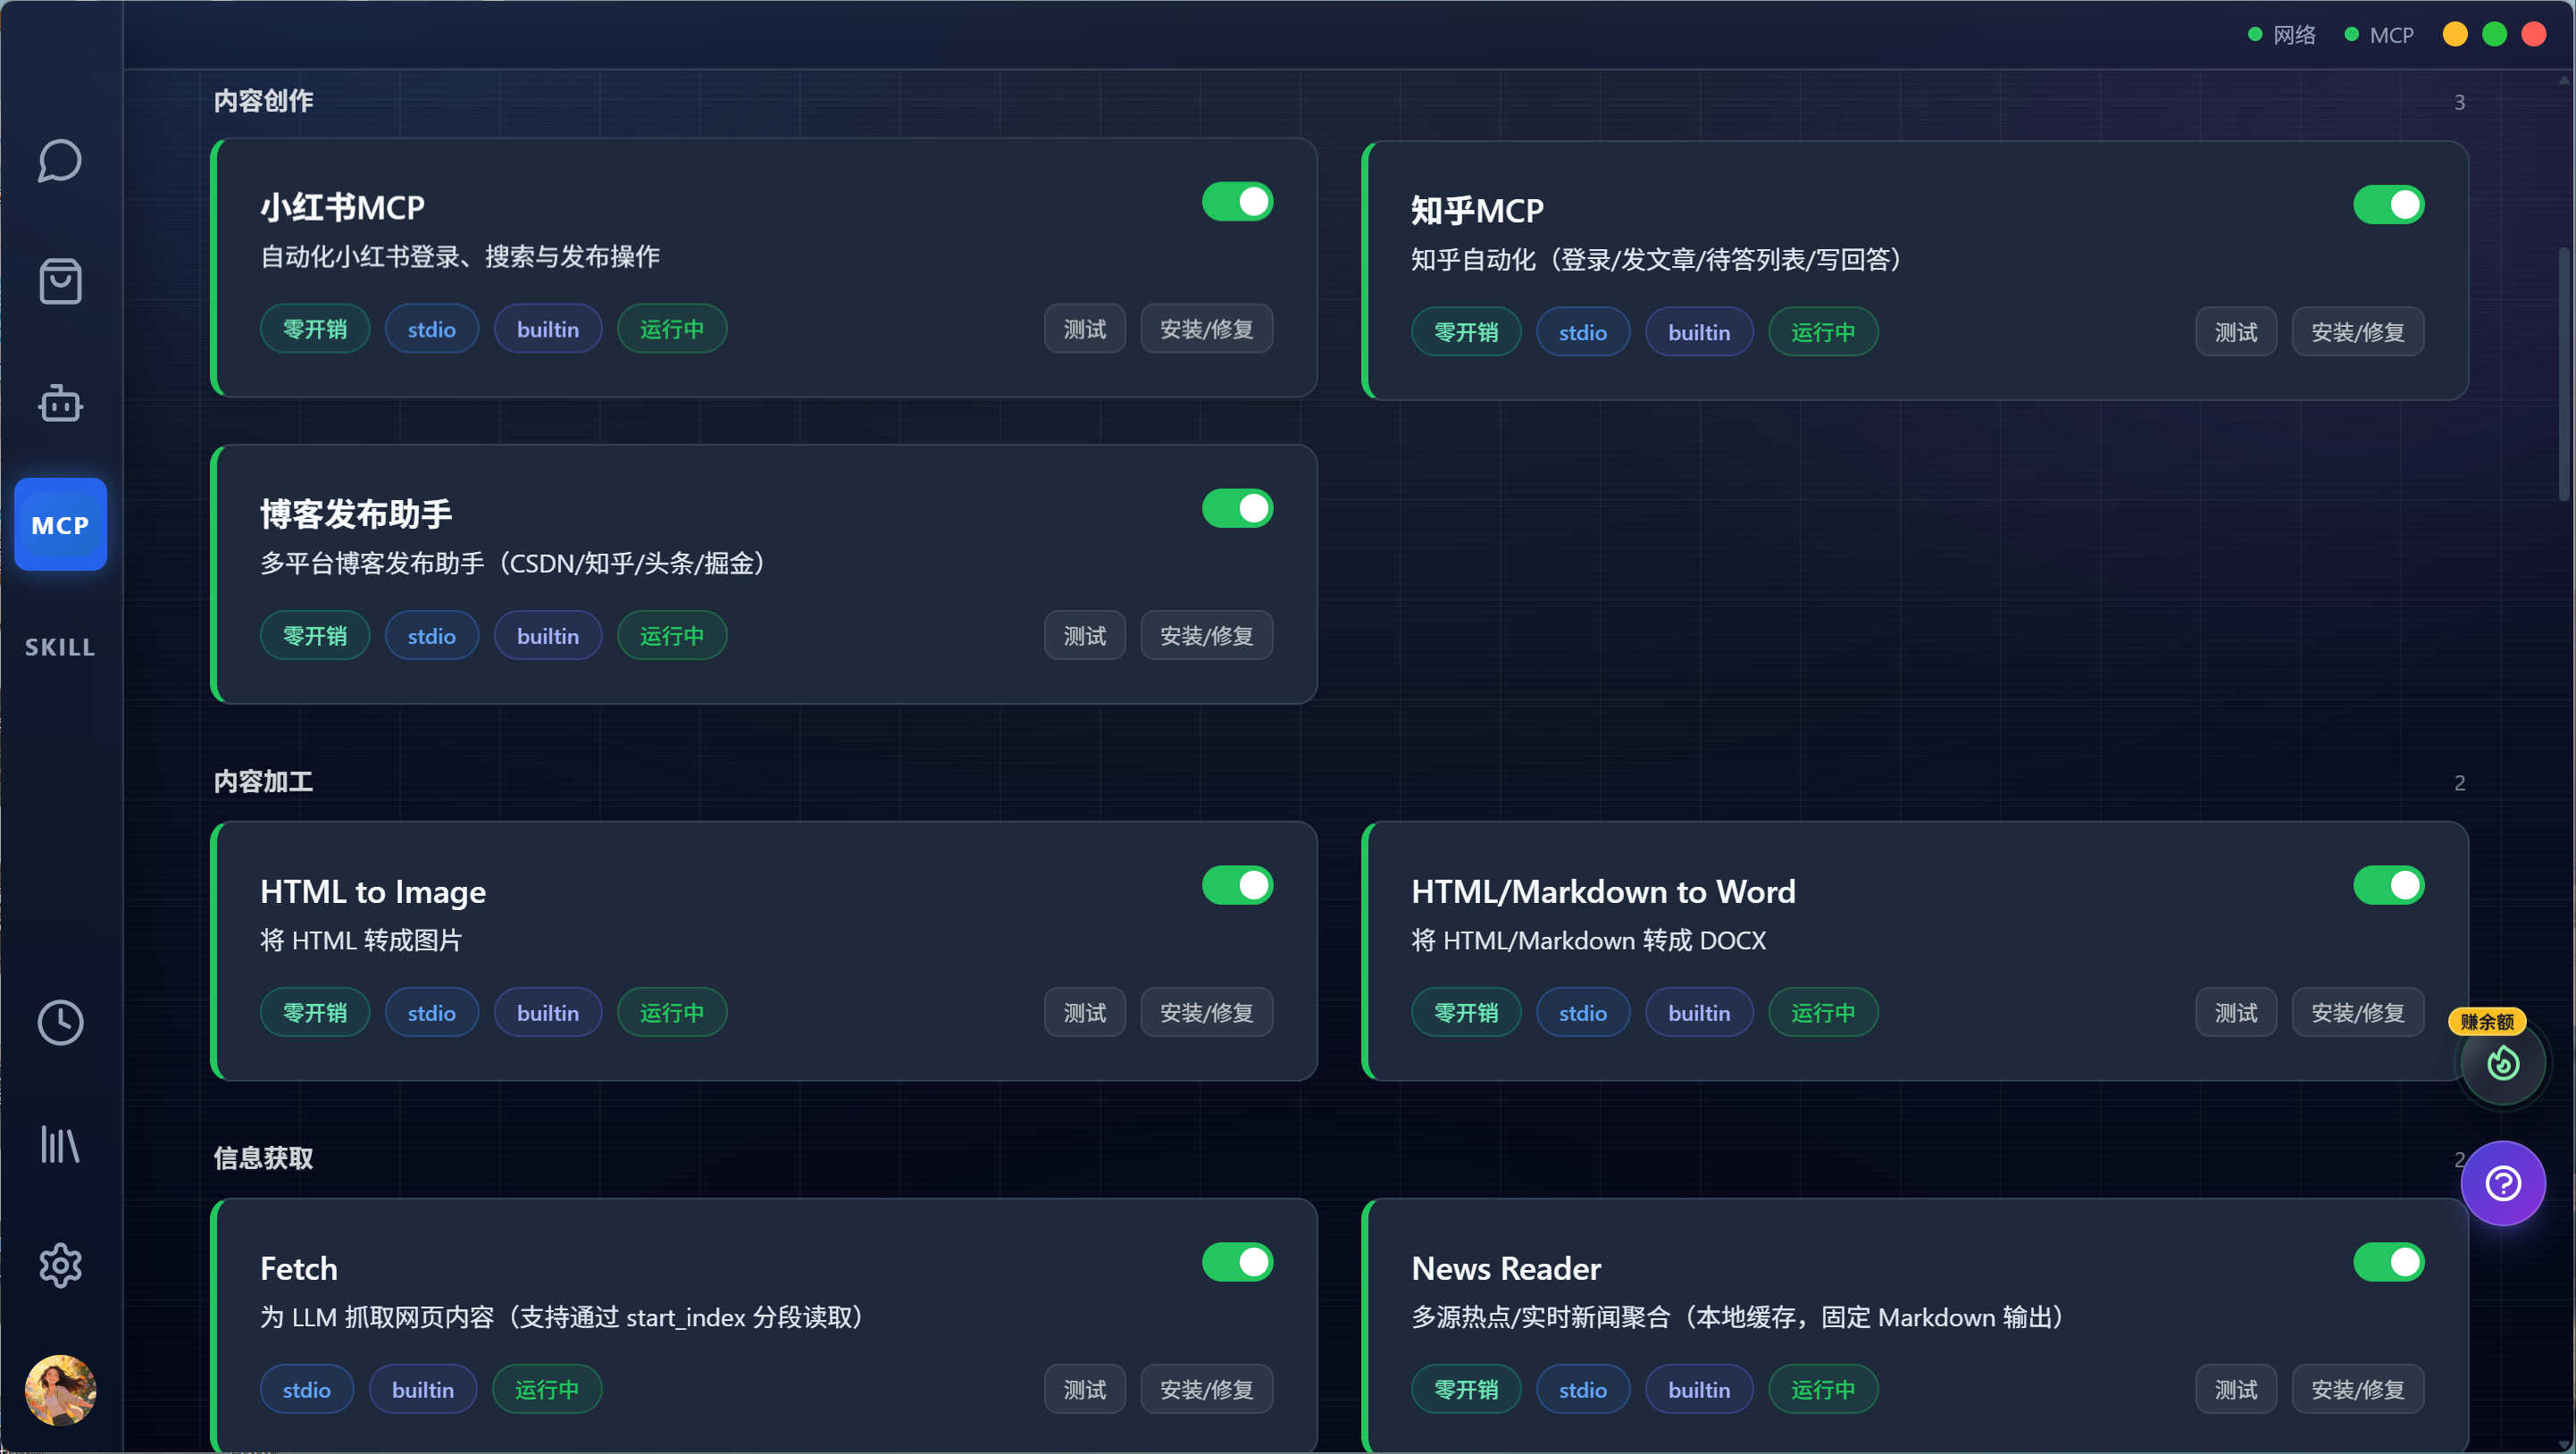This screenshot has width=2576, height=1454.
Task: Toggle the 小红书MCP switch off
Action: 1237,201
